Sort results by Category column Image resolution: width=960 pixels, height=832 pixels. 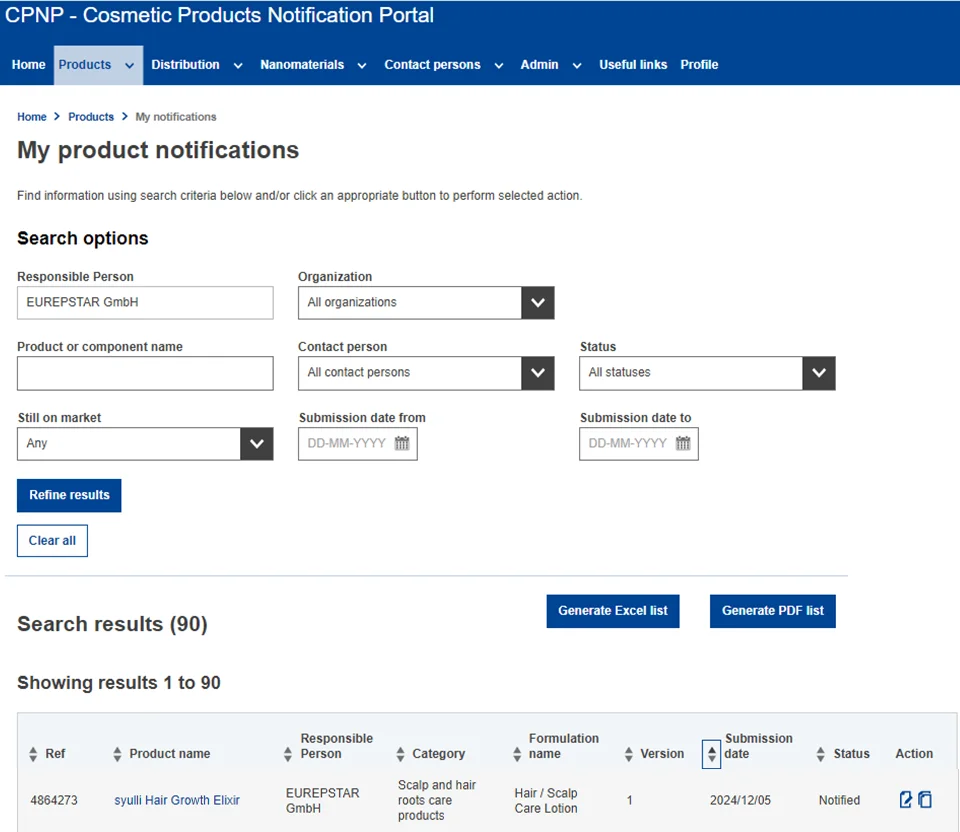(401, 754)
